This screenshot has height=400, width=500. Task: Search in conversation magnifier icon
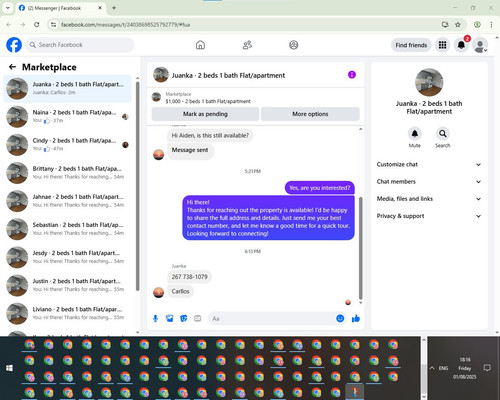point(443,134)
